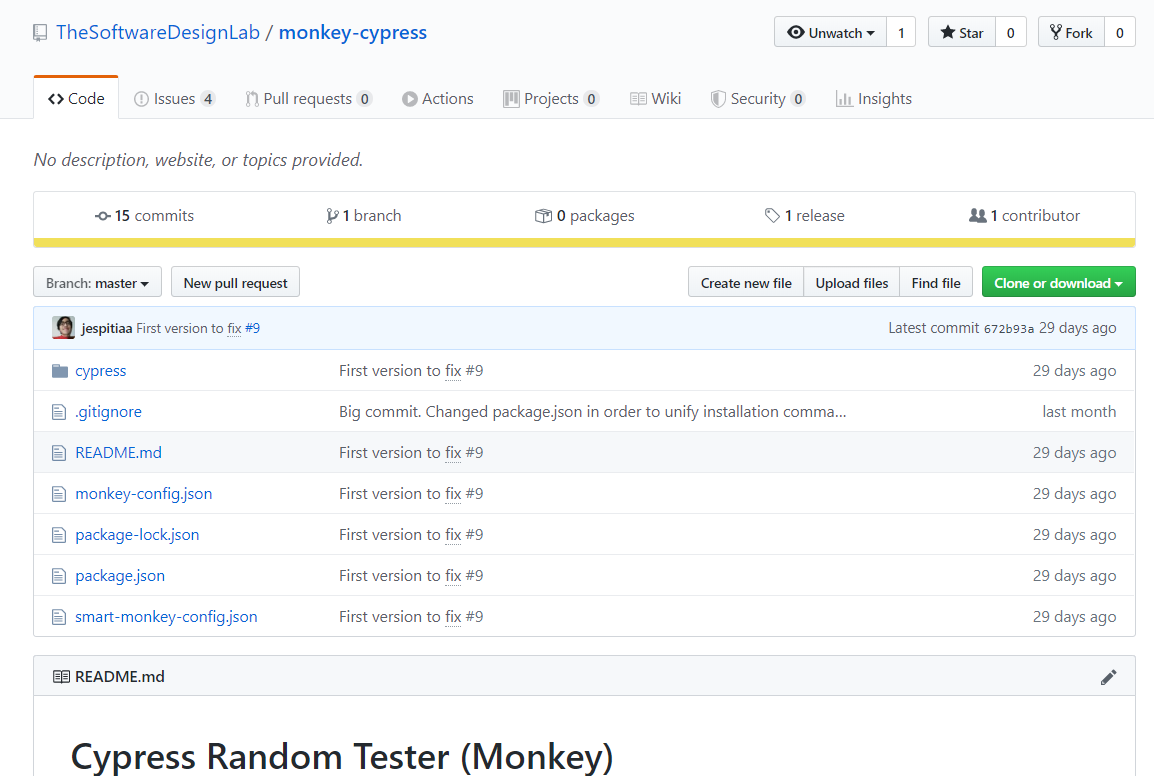This screenshot has height=776, width=1154.
Task: View the 1 release link
Action: pyautogui.click(x=804, y=216)
